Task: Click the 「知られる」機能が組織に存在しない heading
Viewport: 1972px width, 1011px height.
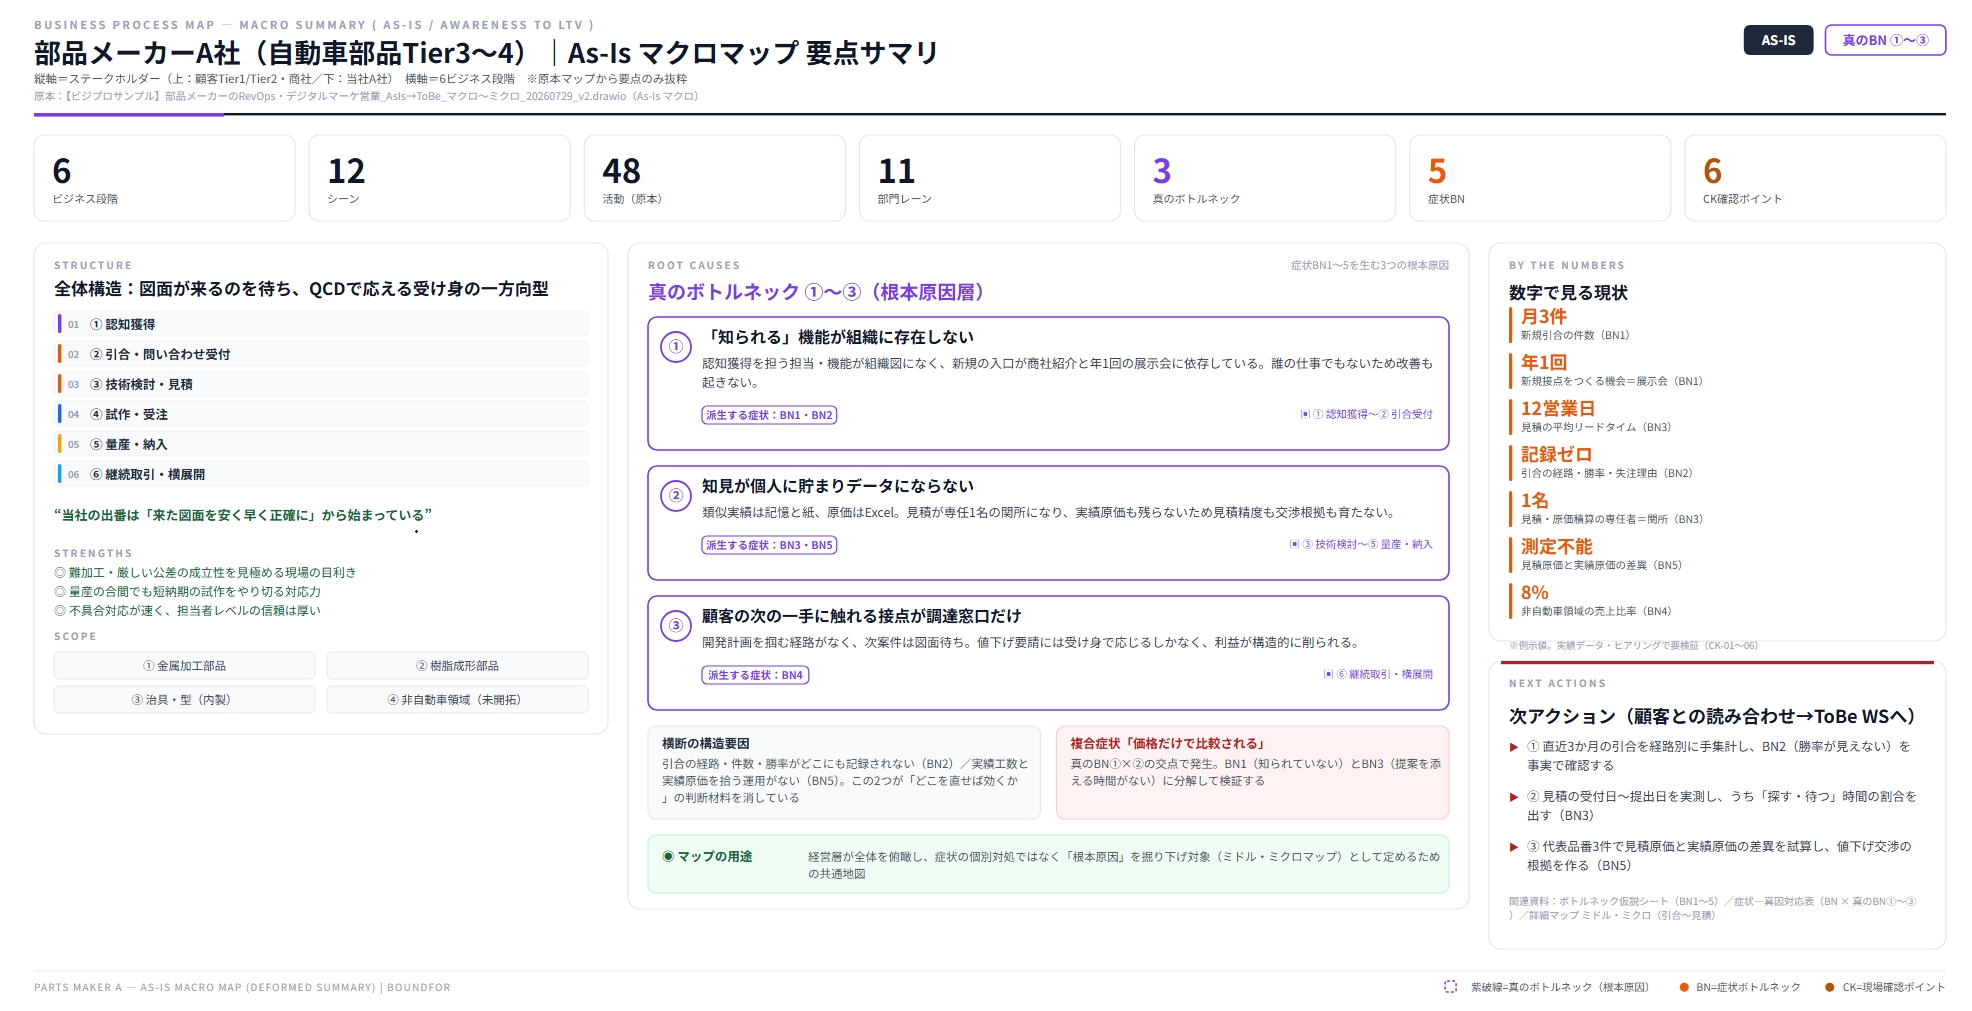Action: (838, 337)
